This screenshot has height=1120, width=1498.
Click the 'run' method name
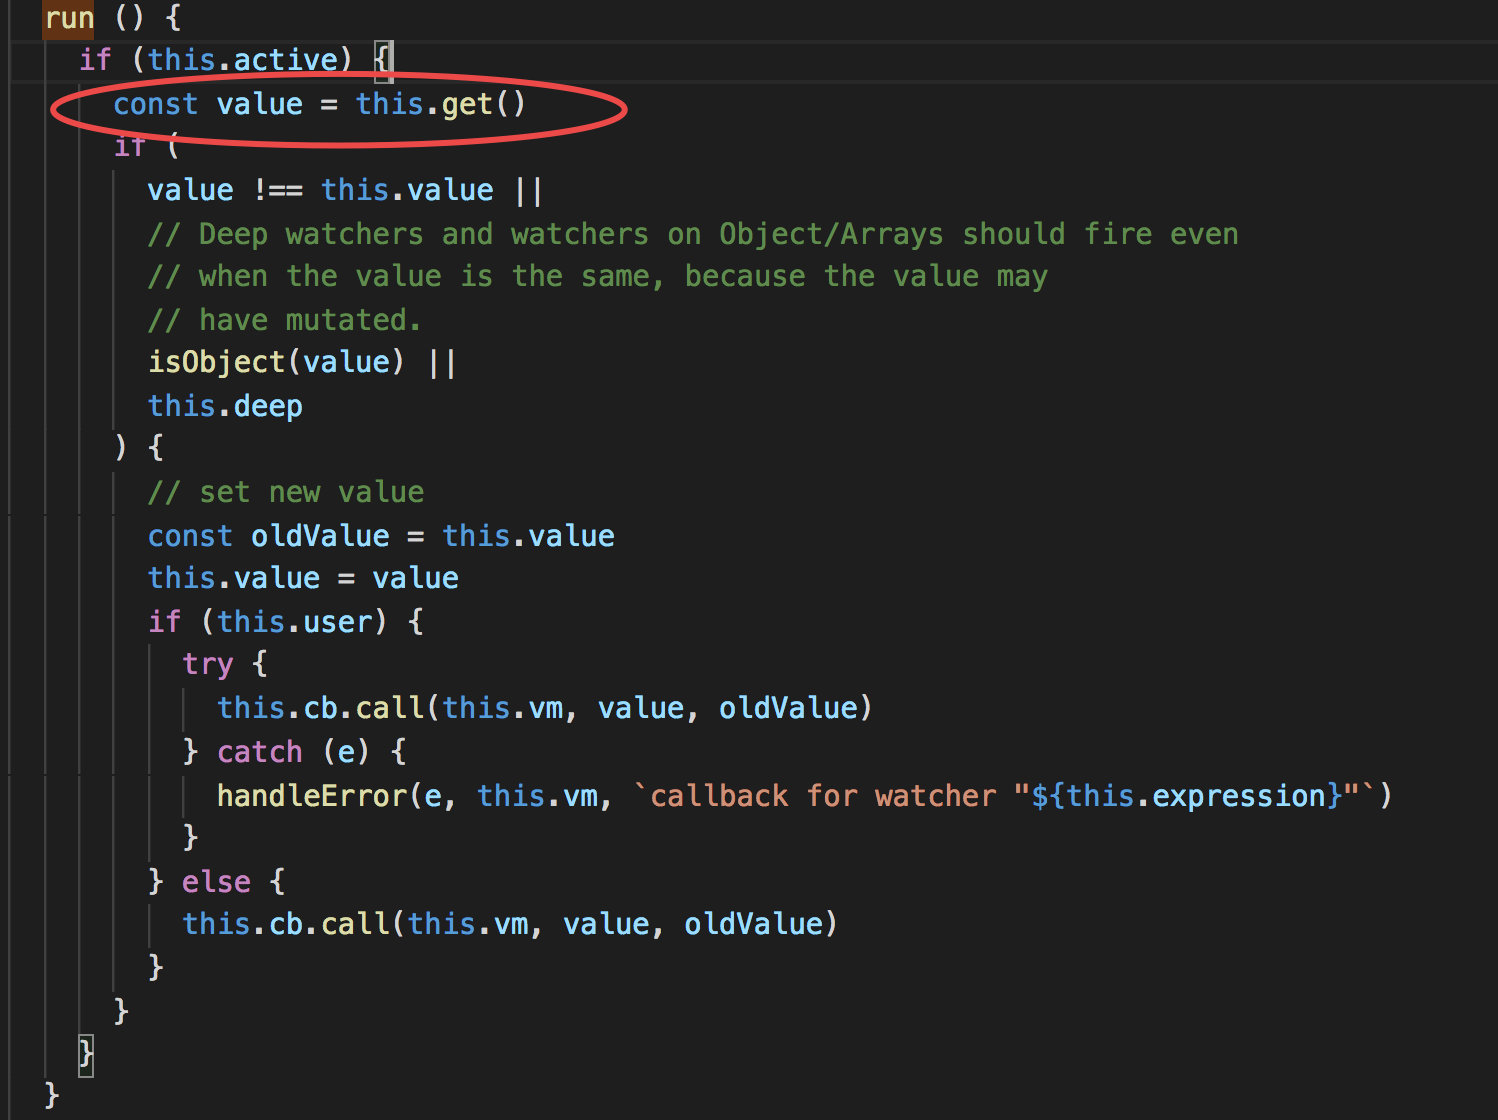coord(69,17)
